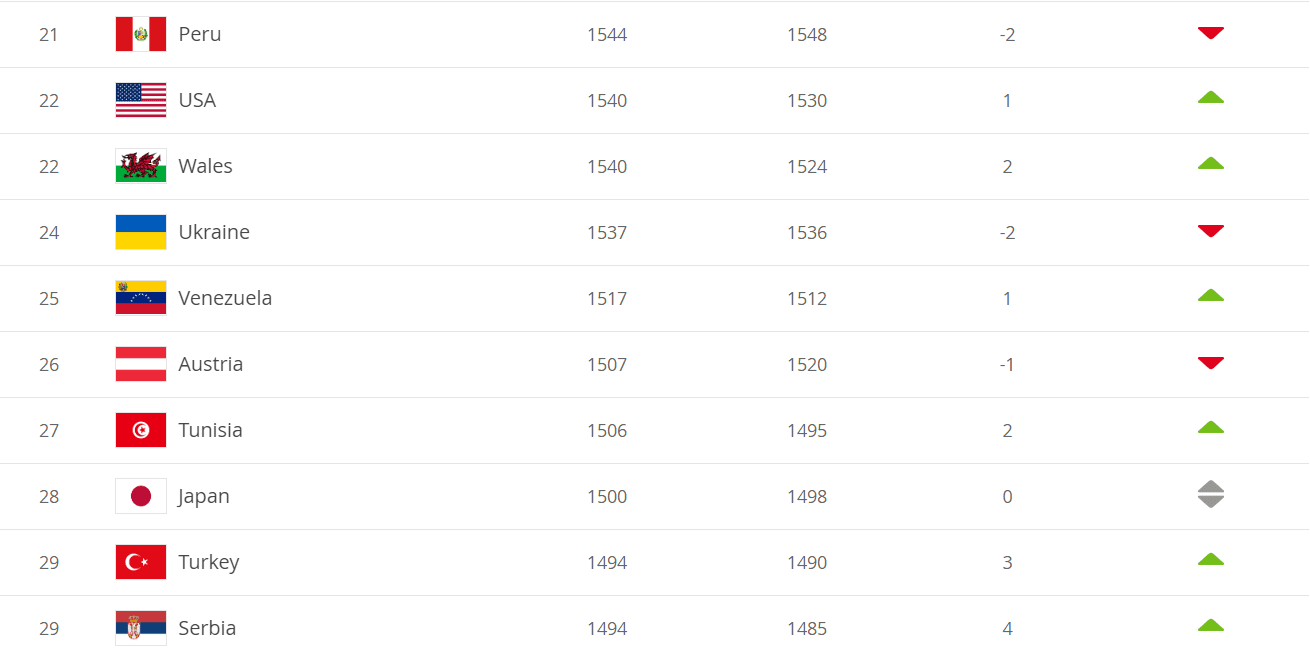Select the Serbia country name

[207, 628]
